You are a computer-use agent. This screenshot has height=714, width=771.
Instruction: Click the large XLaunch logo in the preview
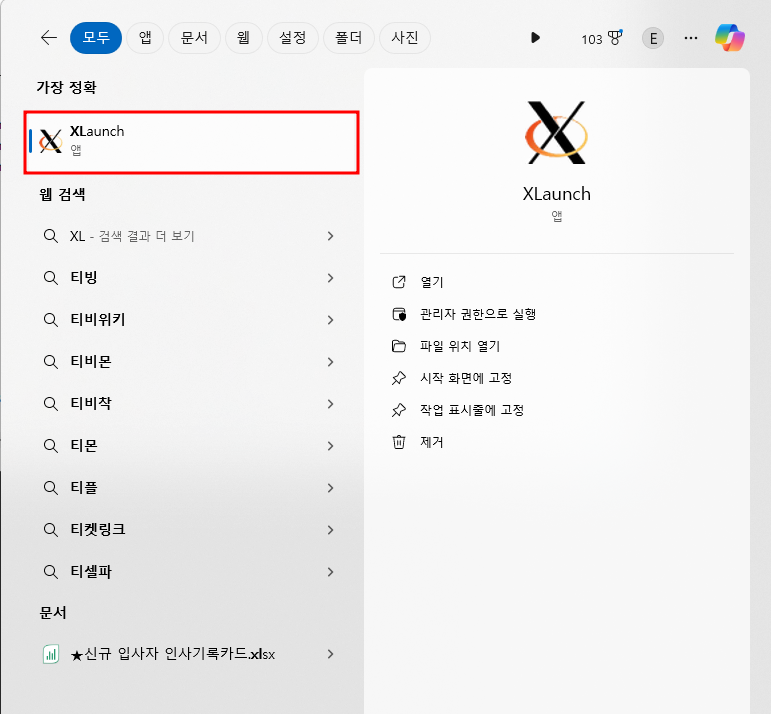click(556, 132)
